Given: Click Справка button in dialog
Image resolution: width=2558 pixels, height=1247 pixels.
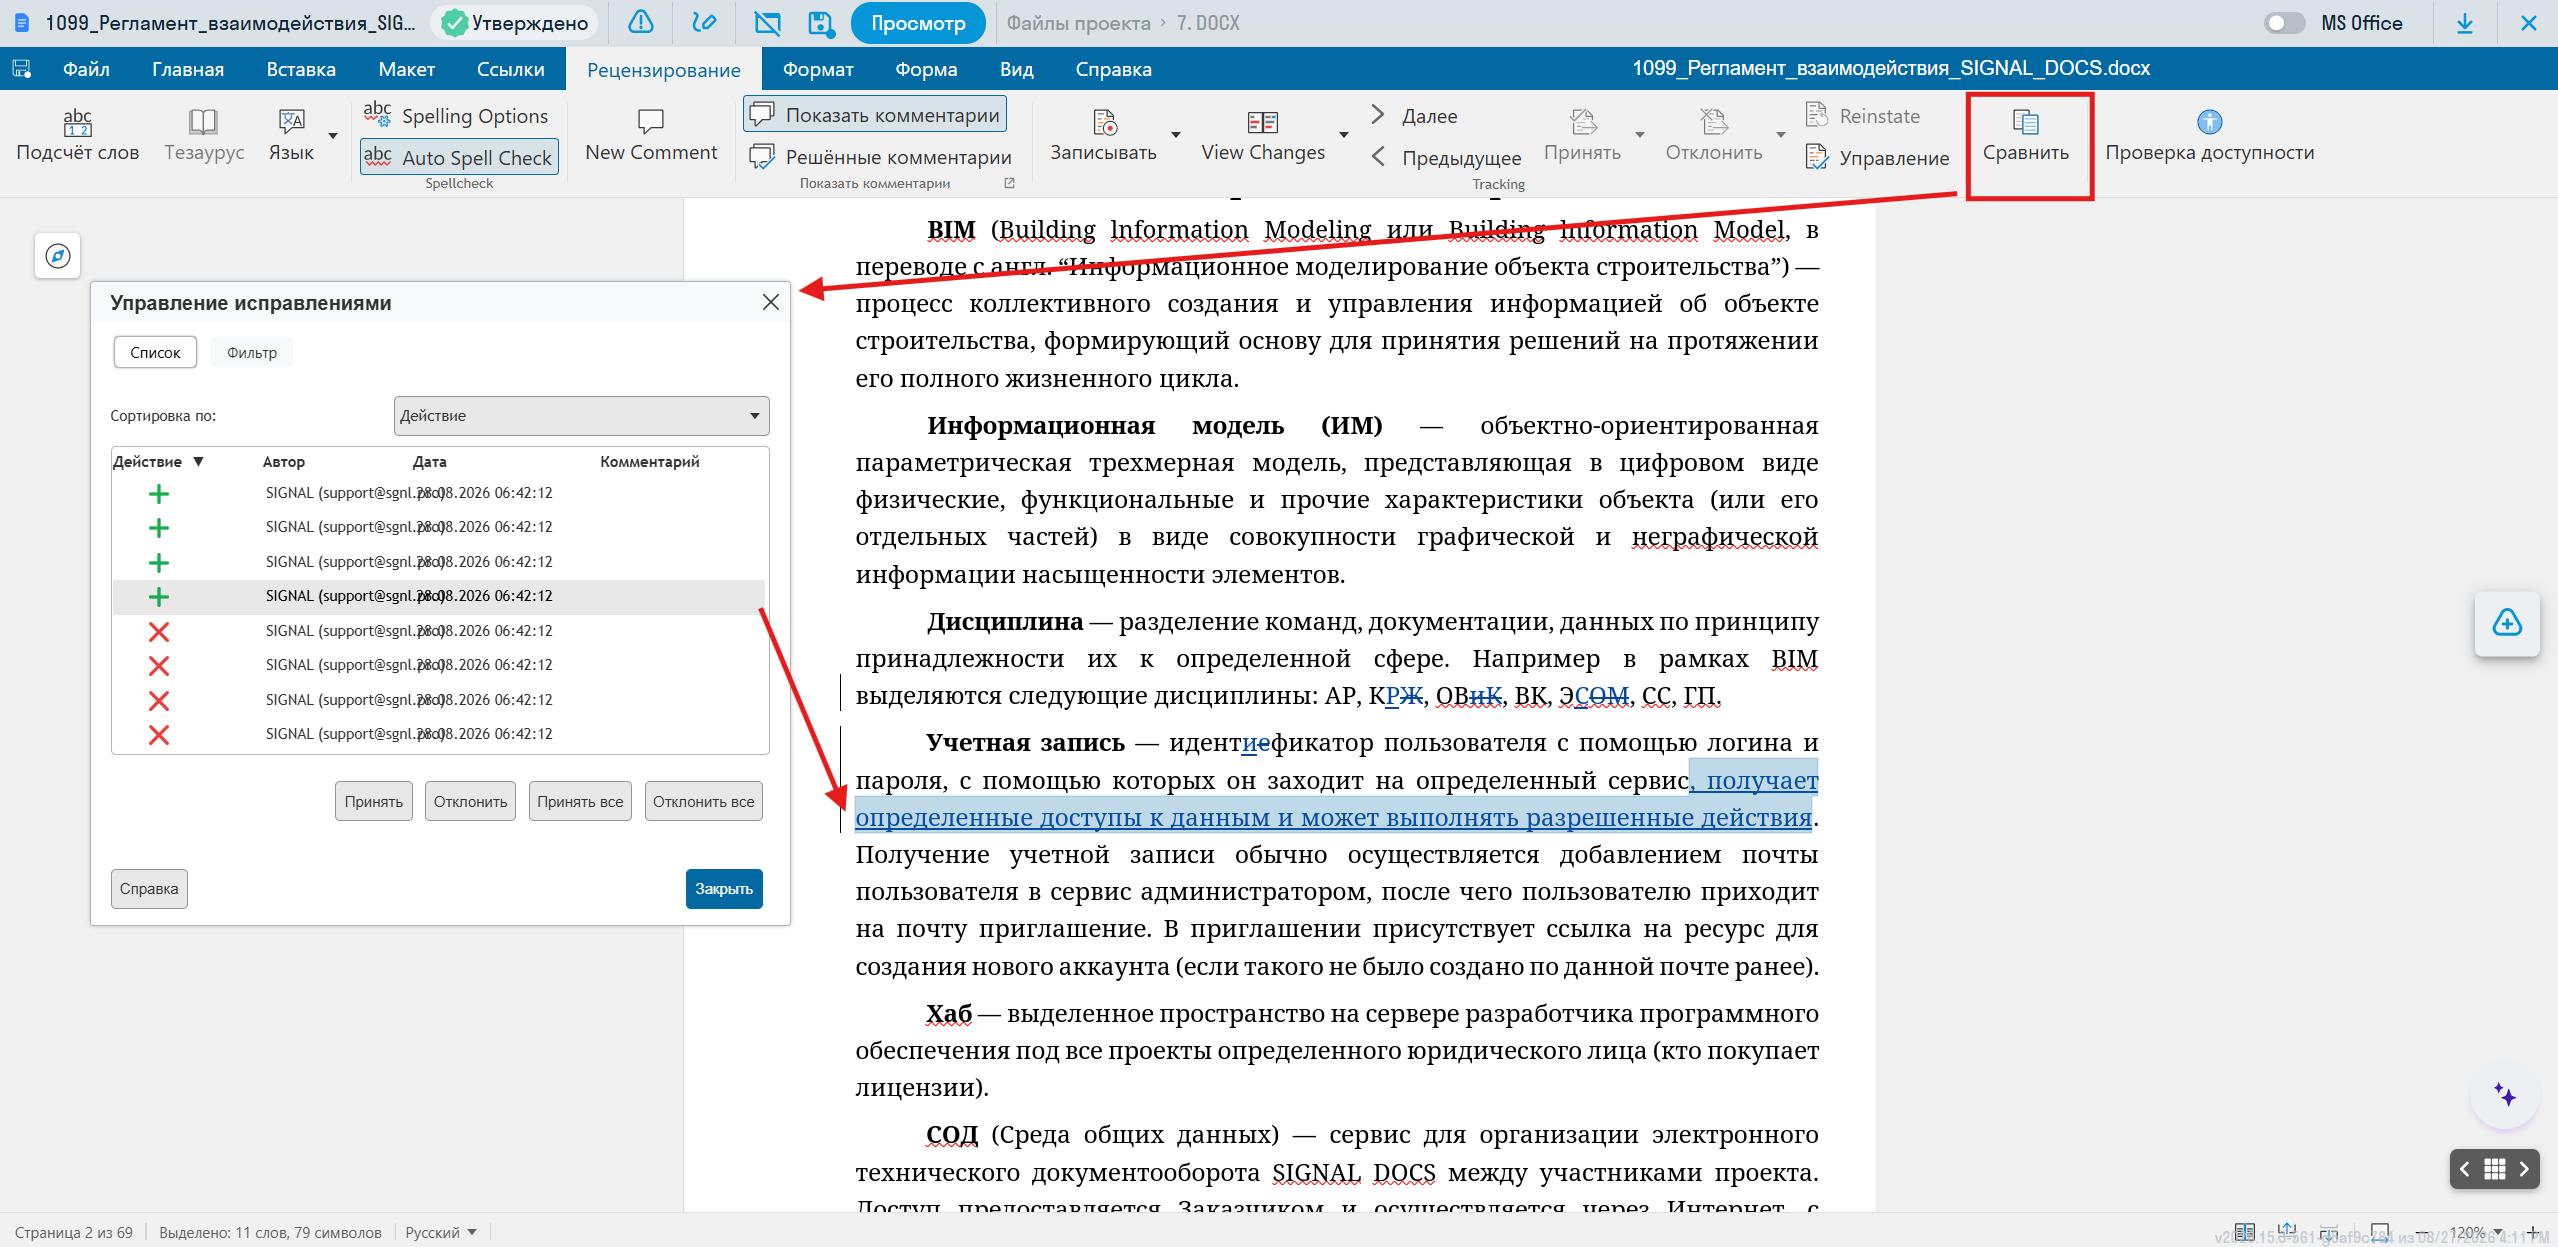Looking at the screenshot, I should coord(149,888).
